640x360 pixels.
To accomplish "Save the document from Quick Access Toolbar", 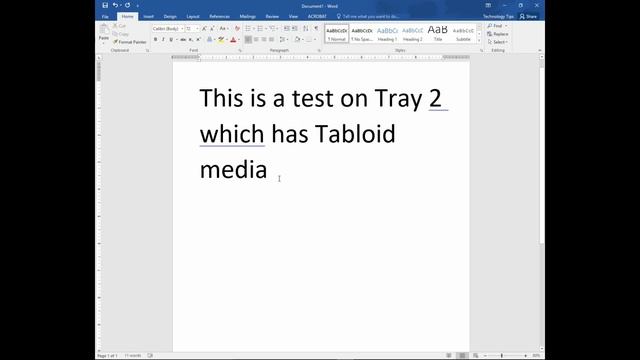I will 105,5.
